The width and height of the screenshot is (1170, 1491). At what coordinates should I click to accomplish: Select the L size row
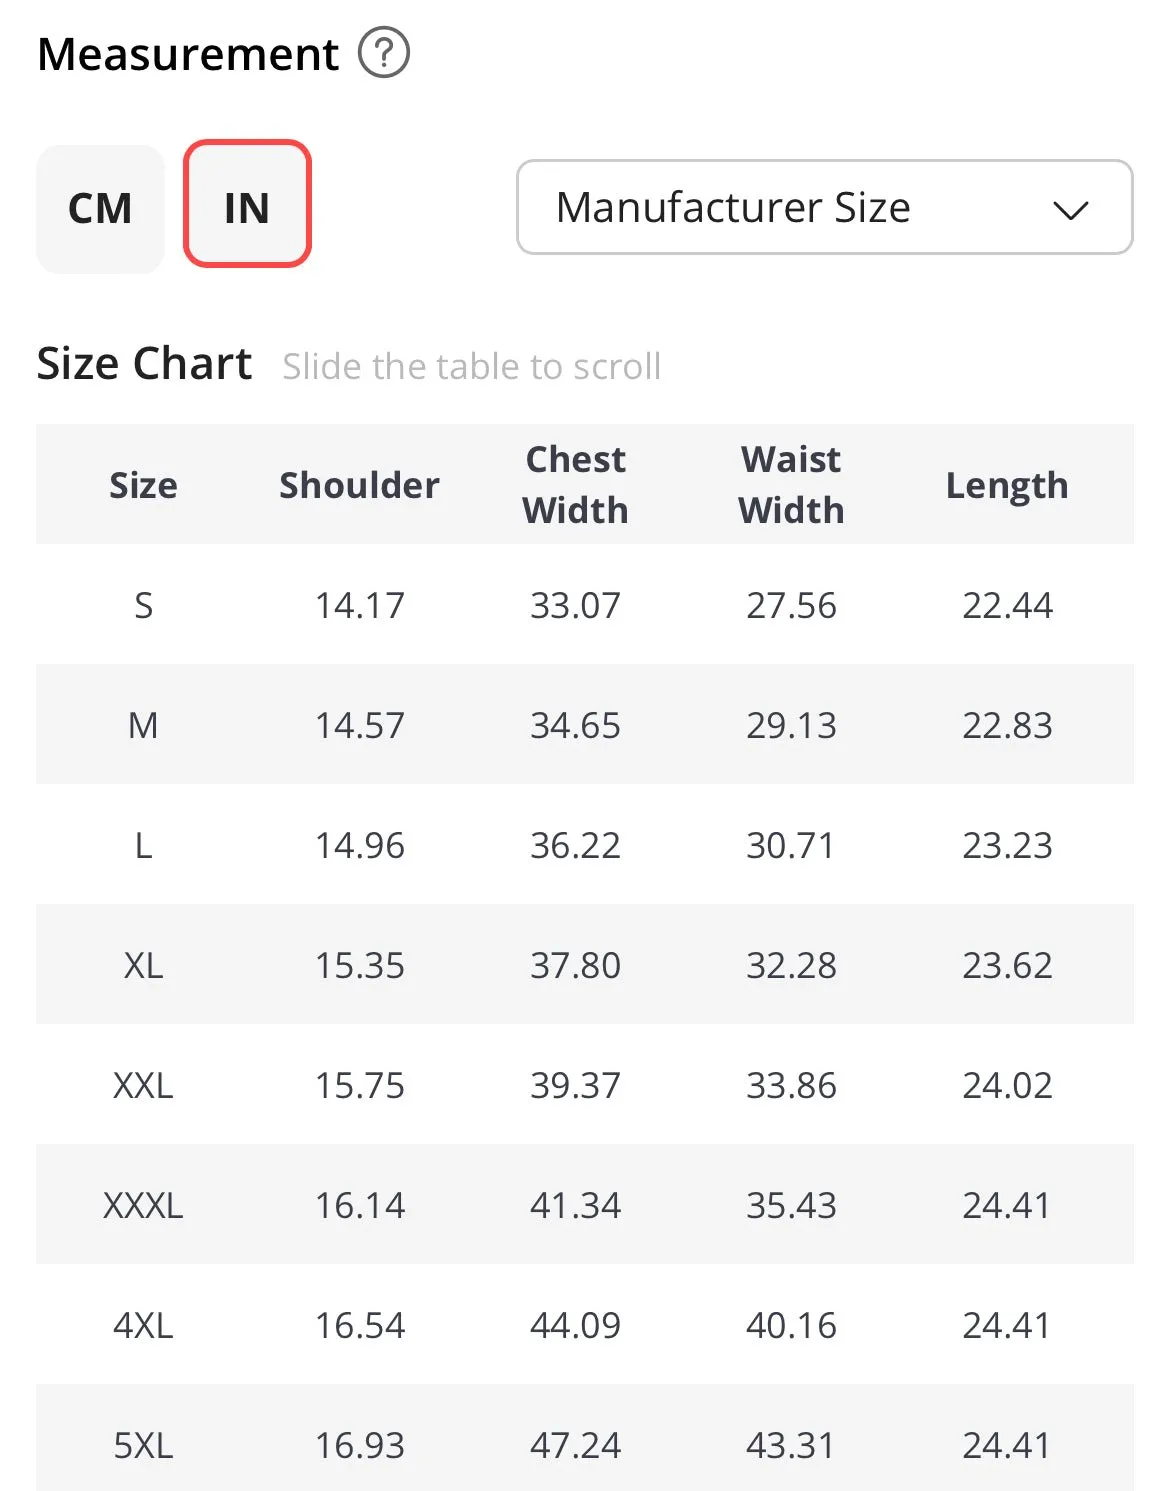[585, 844]
